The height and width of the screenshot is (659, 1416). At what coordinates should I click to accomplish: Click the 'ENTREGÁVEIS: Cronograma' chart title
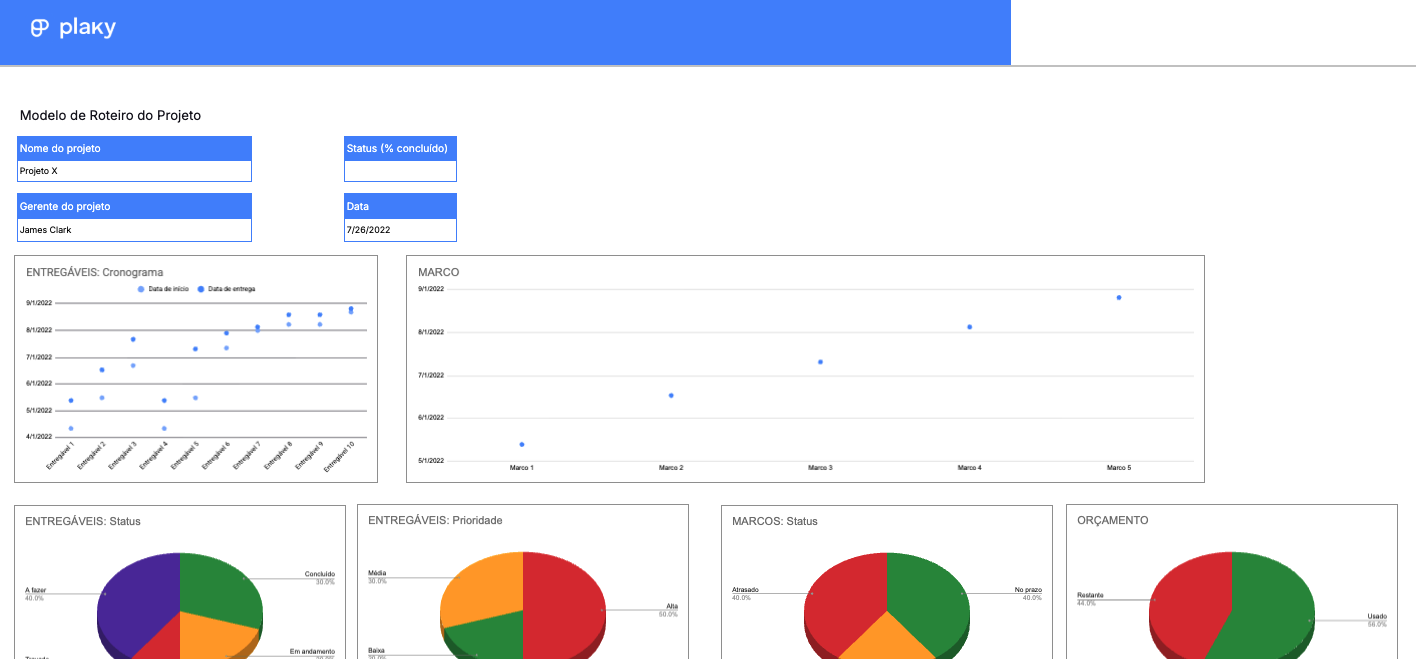[94, 272]
